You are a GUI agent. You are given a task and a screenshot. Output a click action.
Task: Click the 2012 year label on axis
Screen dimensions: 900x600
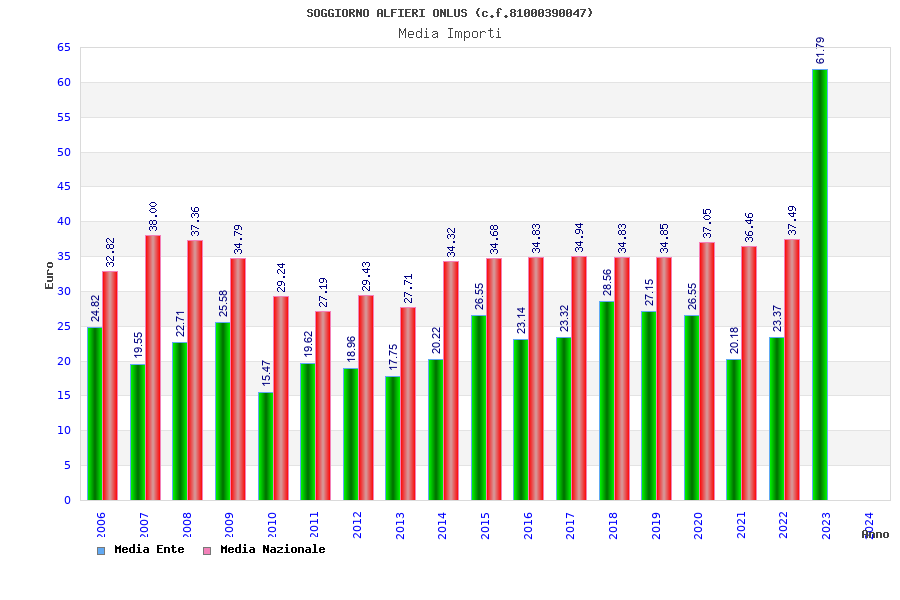point(358,525)
